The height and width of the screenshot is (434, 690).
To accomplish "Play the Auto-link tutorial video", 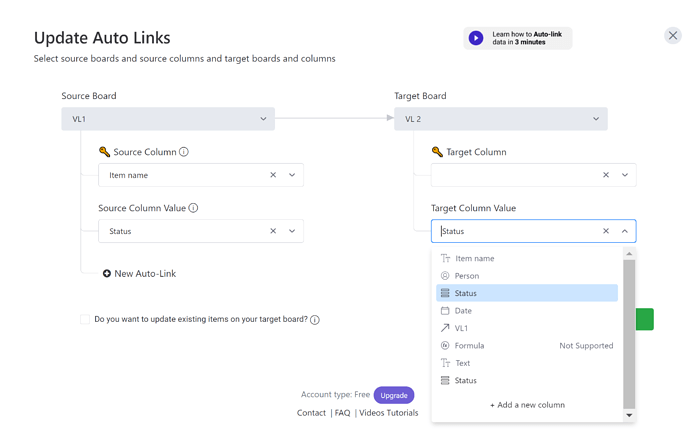I will [476, 38].
